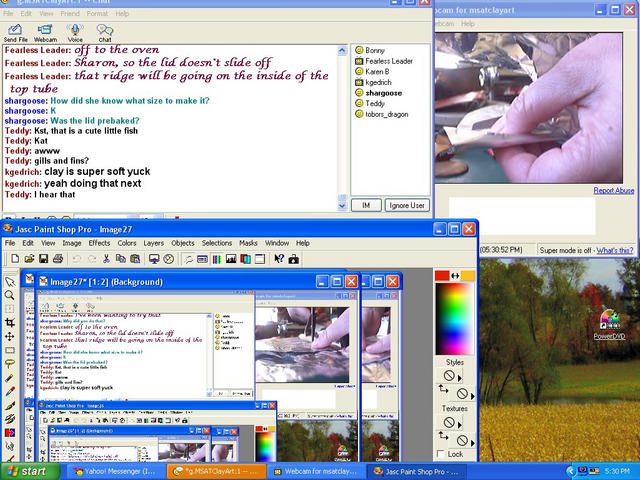Open the Friend menu in chat window
Image resolution: width=640 pixels, height=480 pixels.
point(70,13)
